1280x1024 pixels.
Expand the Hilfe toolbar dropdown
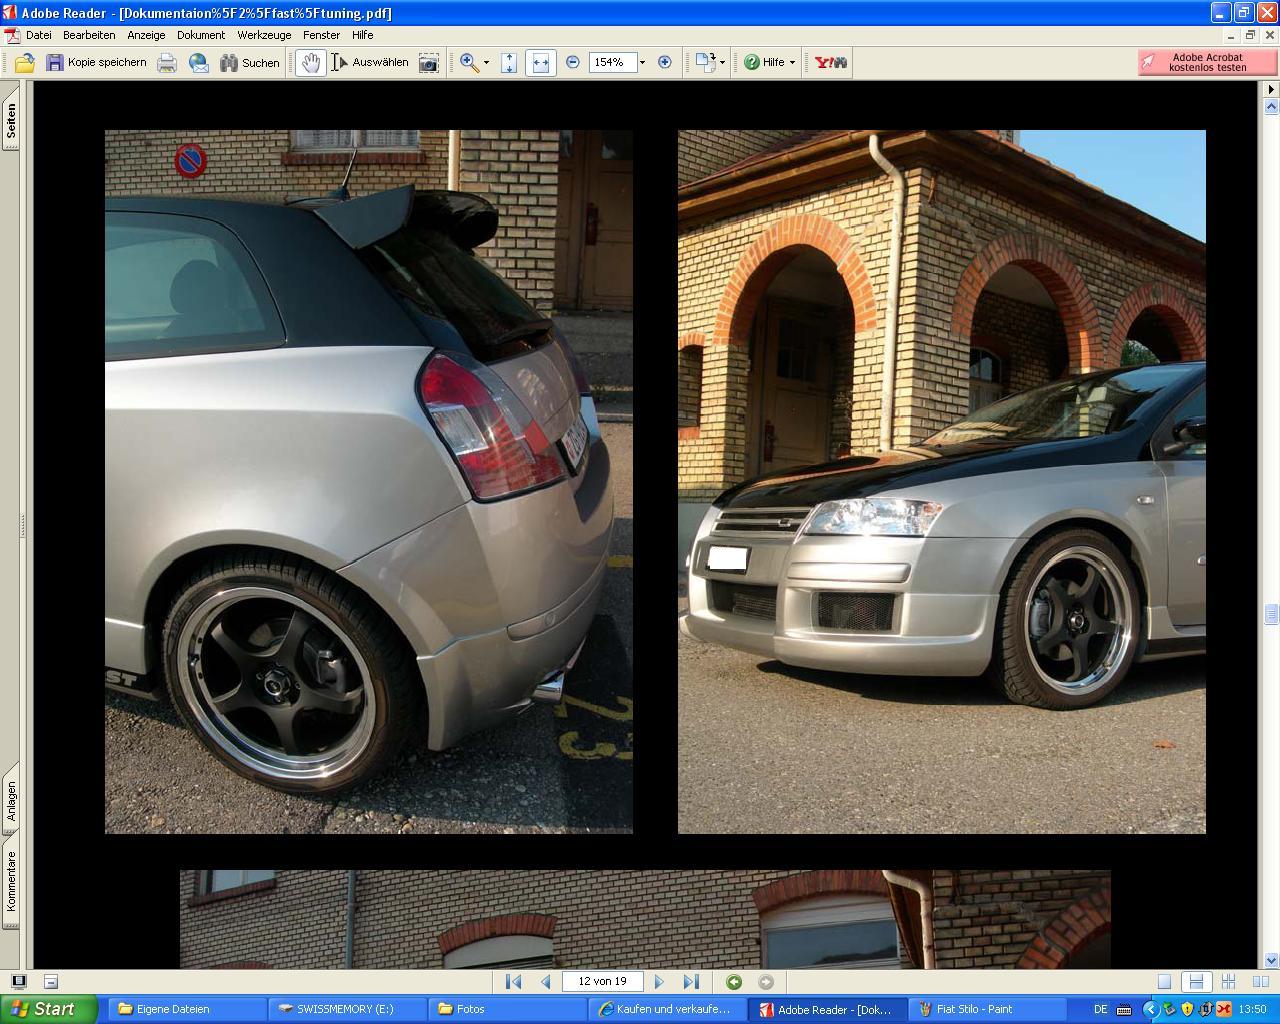pos(792,62)
